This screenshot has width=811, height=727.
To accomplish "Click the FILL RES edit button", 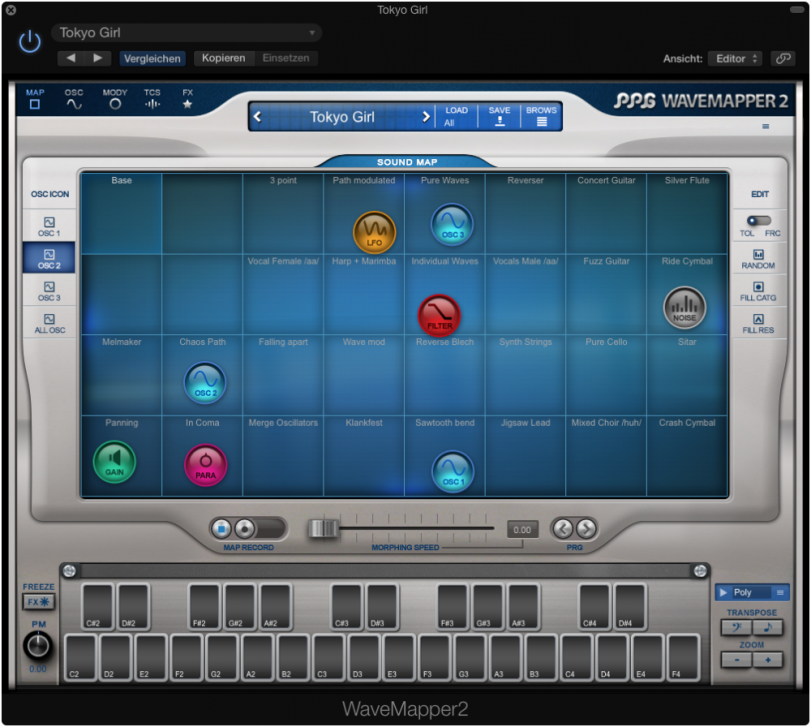I will [x=758, y=324].
